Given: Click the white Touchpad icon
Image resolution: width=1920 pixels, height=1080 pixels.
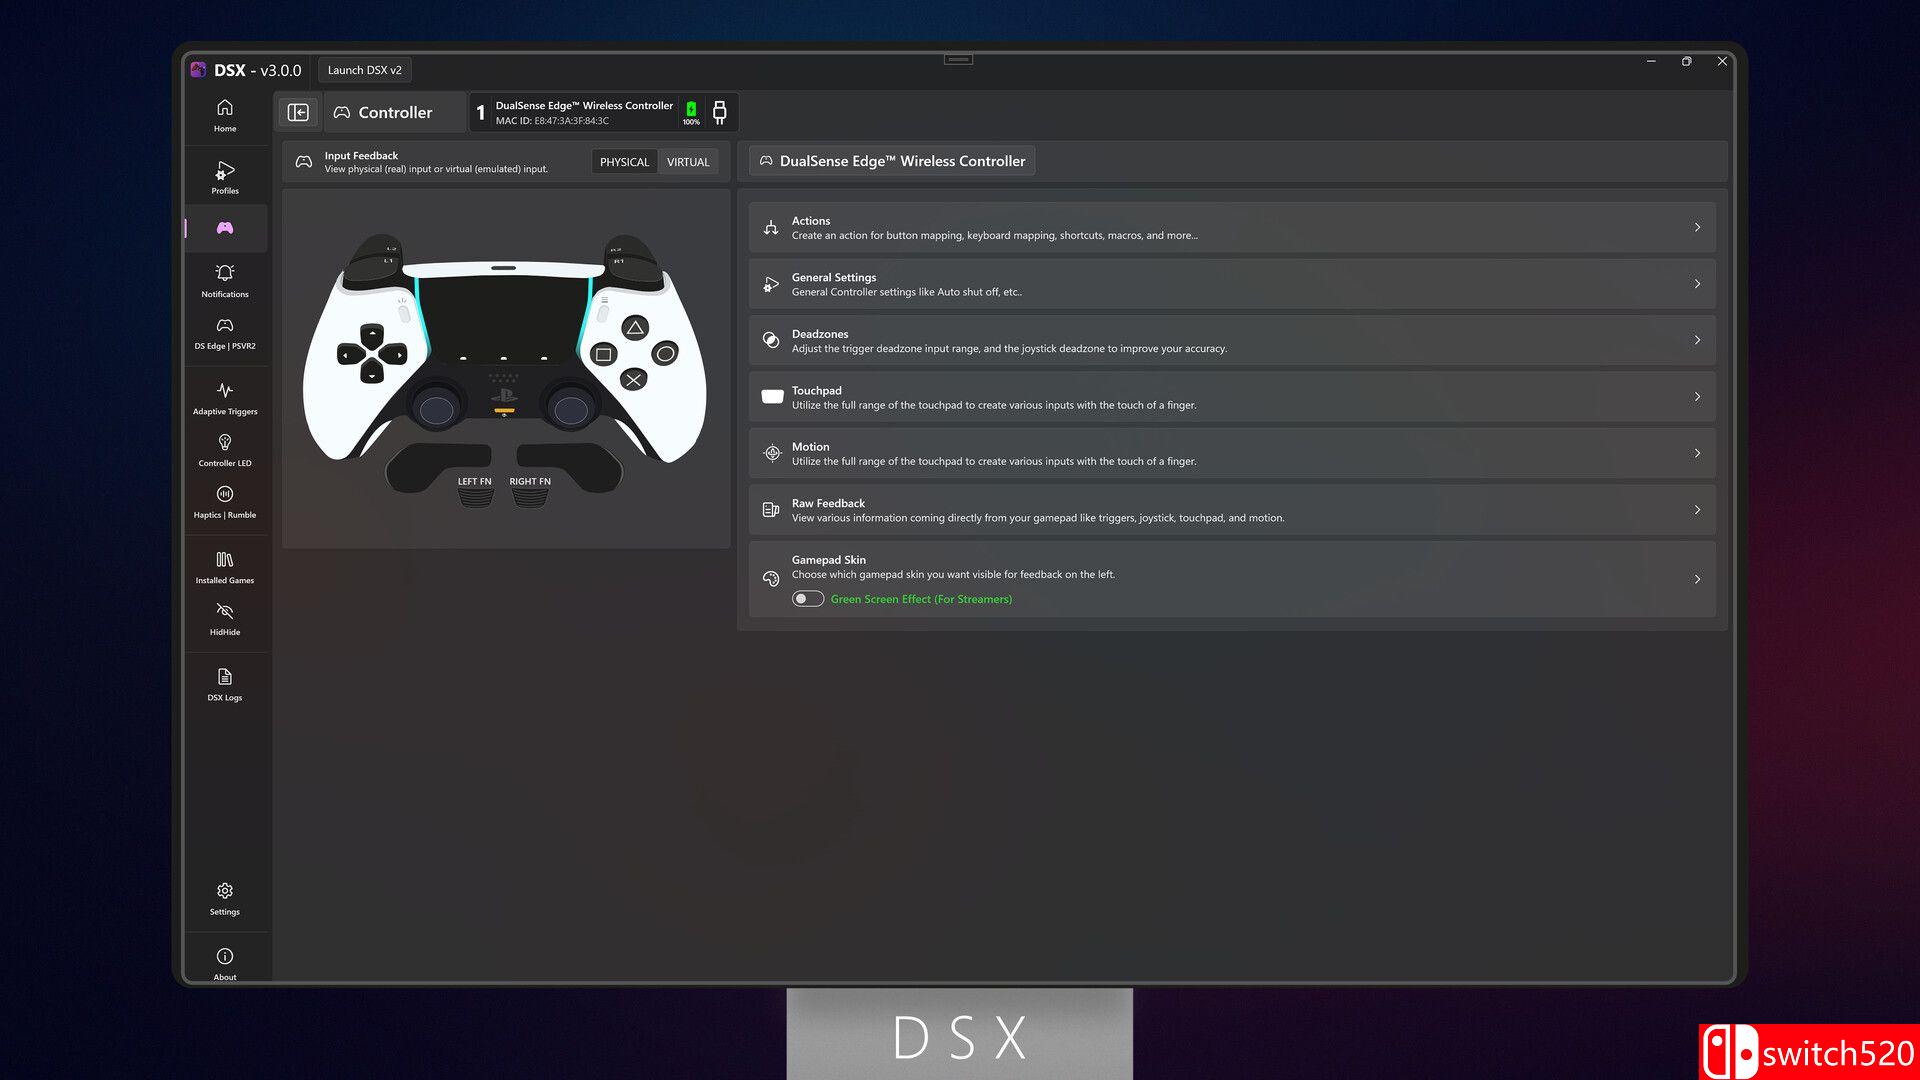Looking at the screenshot, I should coord(772,397).
